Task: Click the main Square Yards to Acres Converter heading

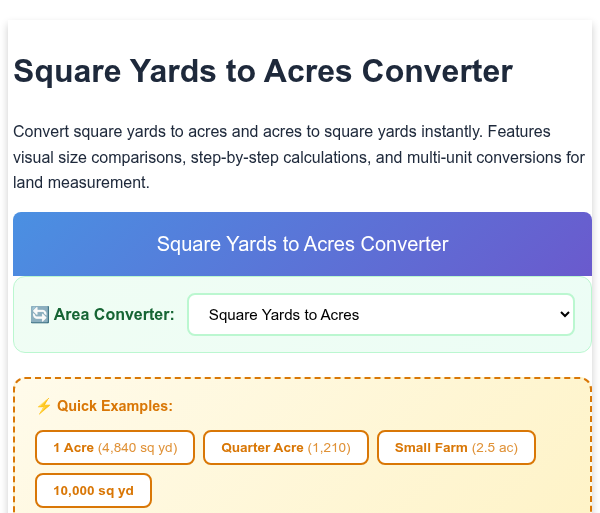Action: [263, 71]
